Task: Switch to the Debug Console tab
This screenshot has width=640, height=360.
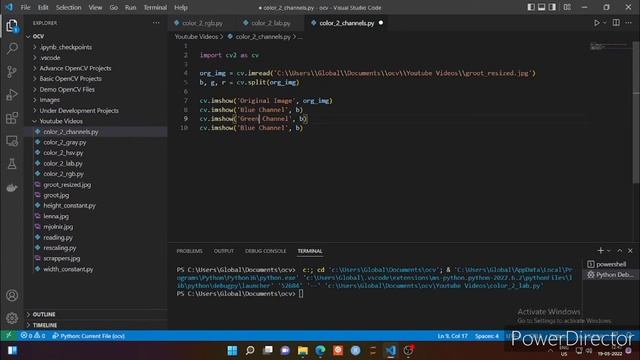Action: 265,251
